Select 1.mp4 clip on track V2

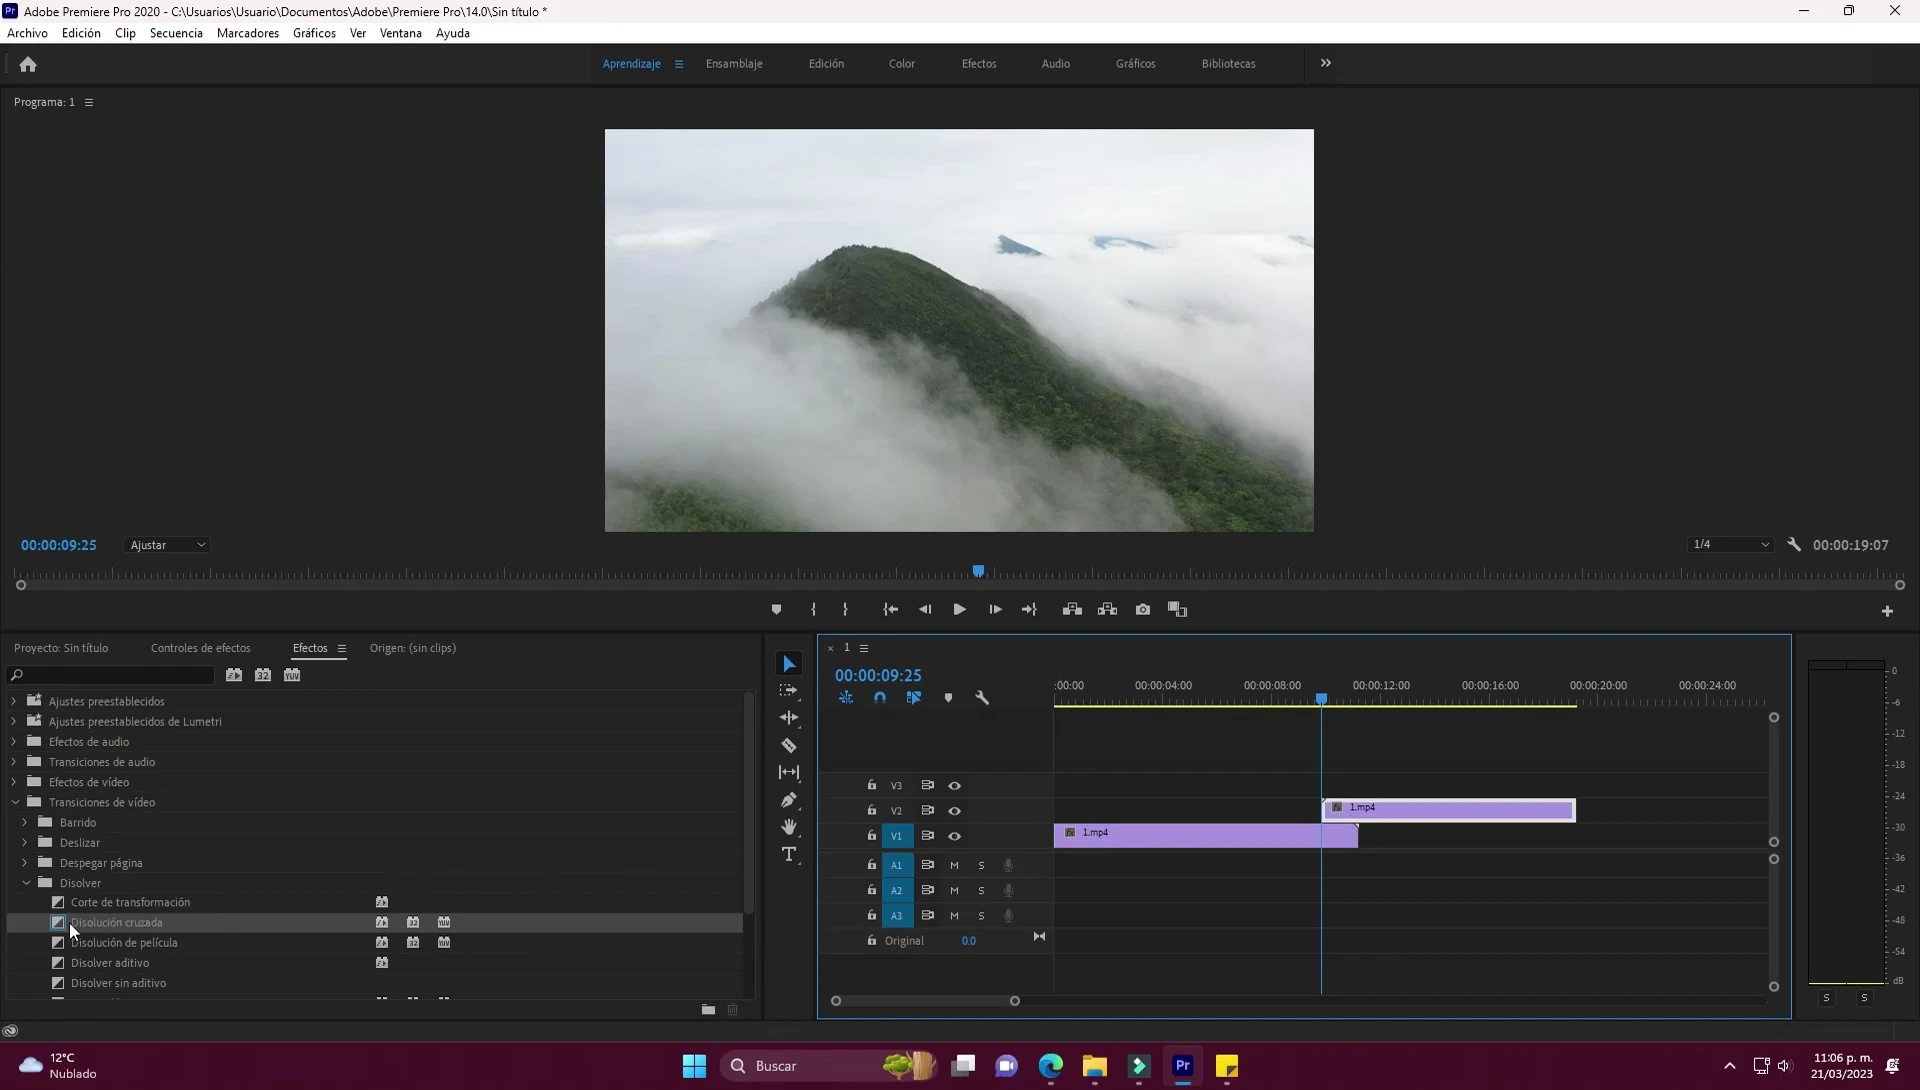tap(1448, 810)
